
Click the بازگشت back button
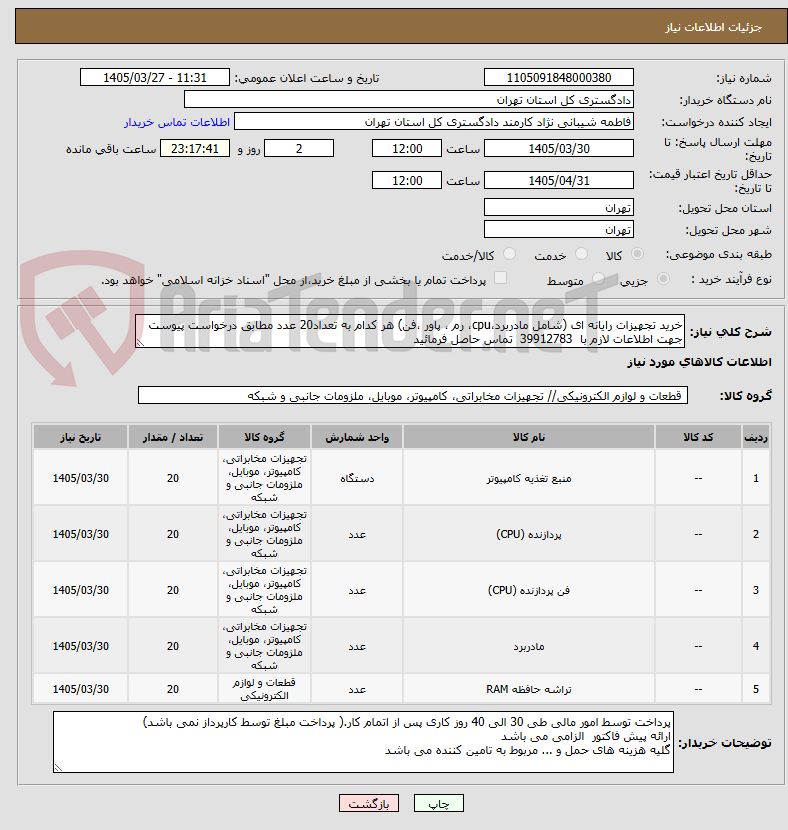369,804
